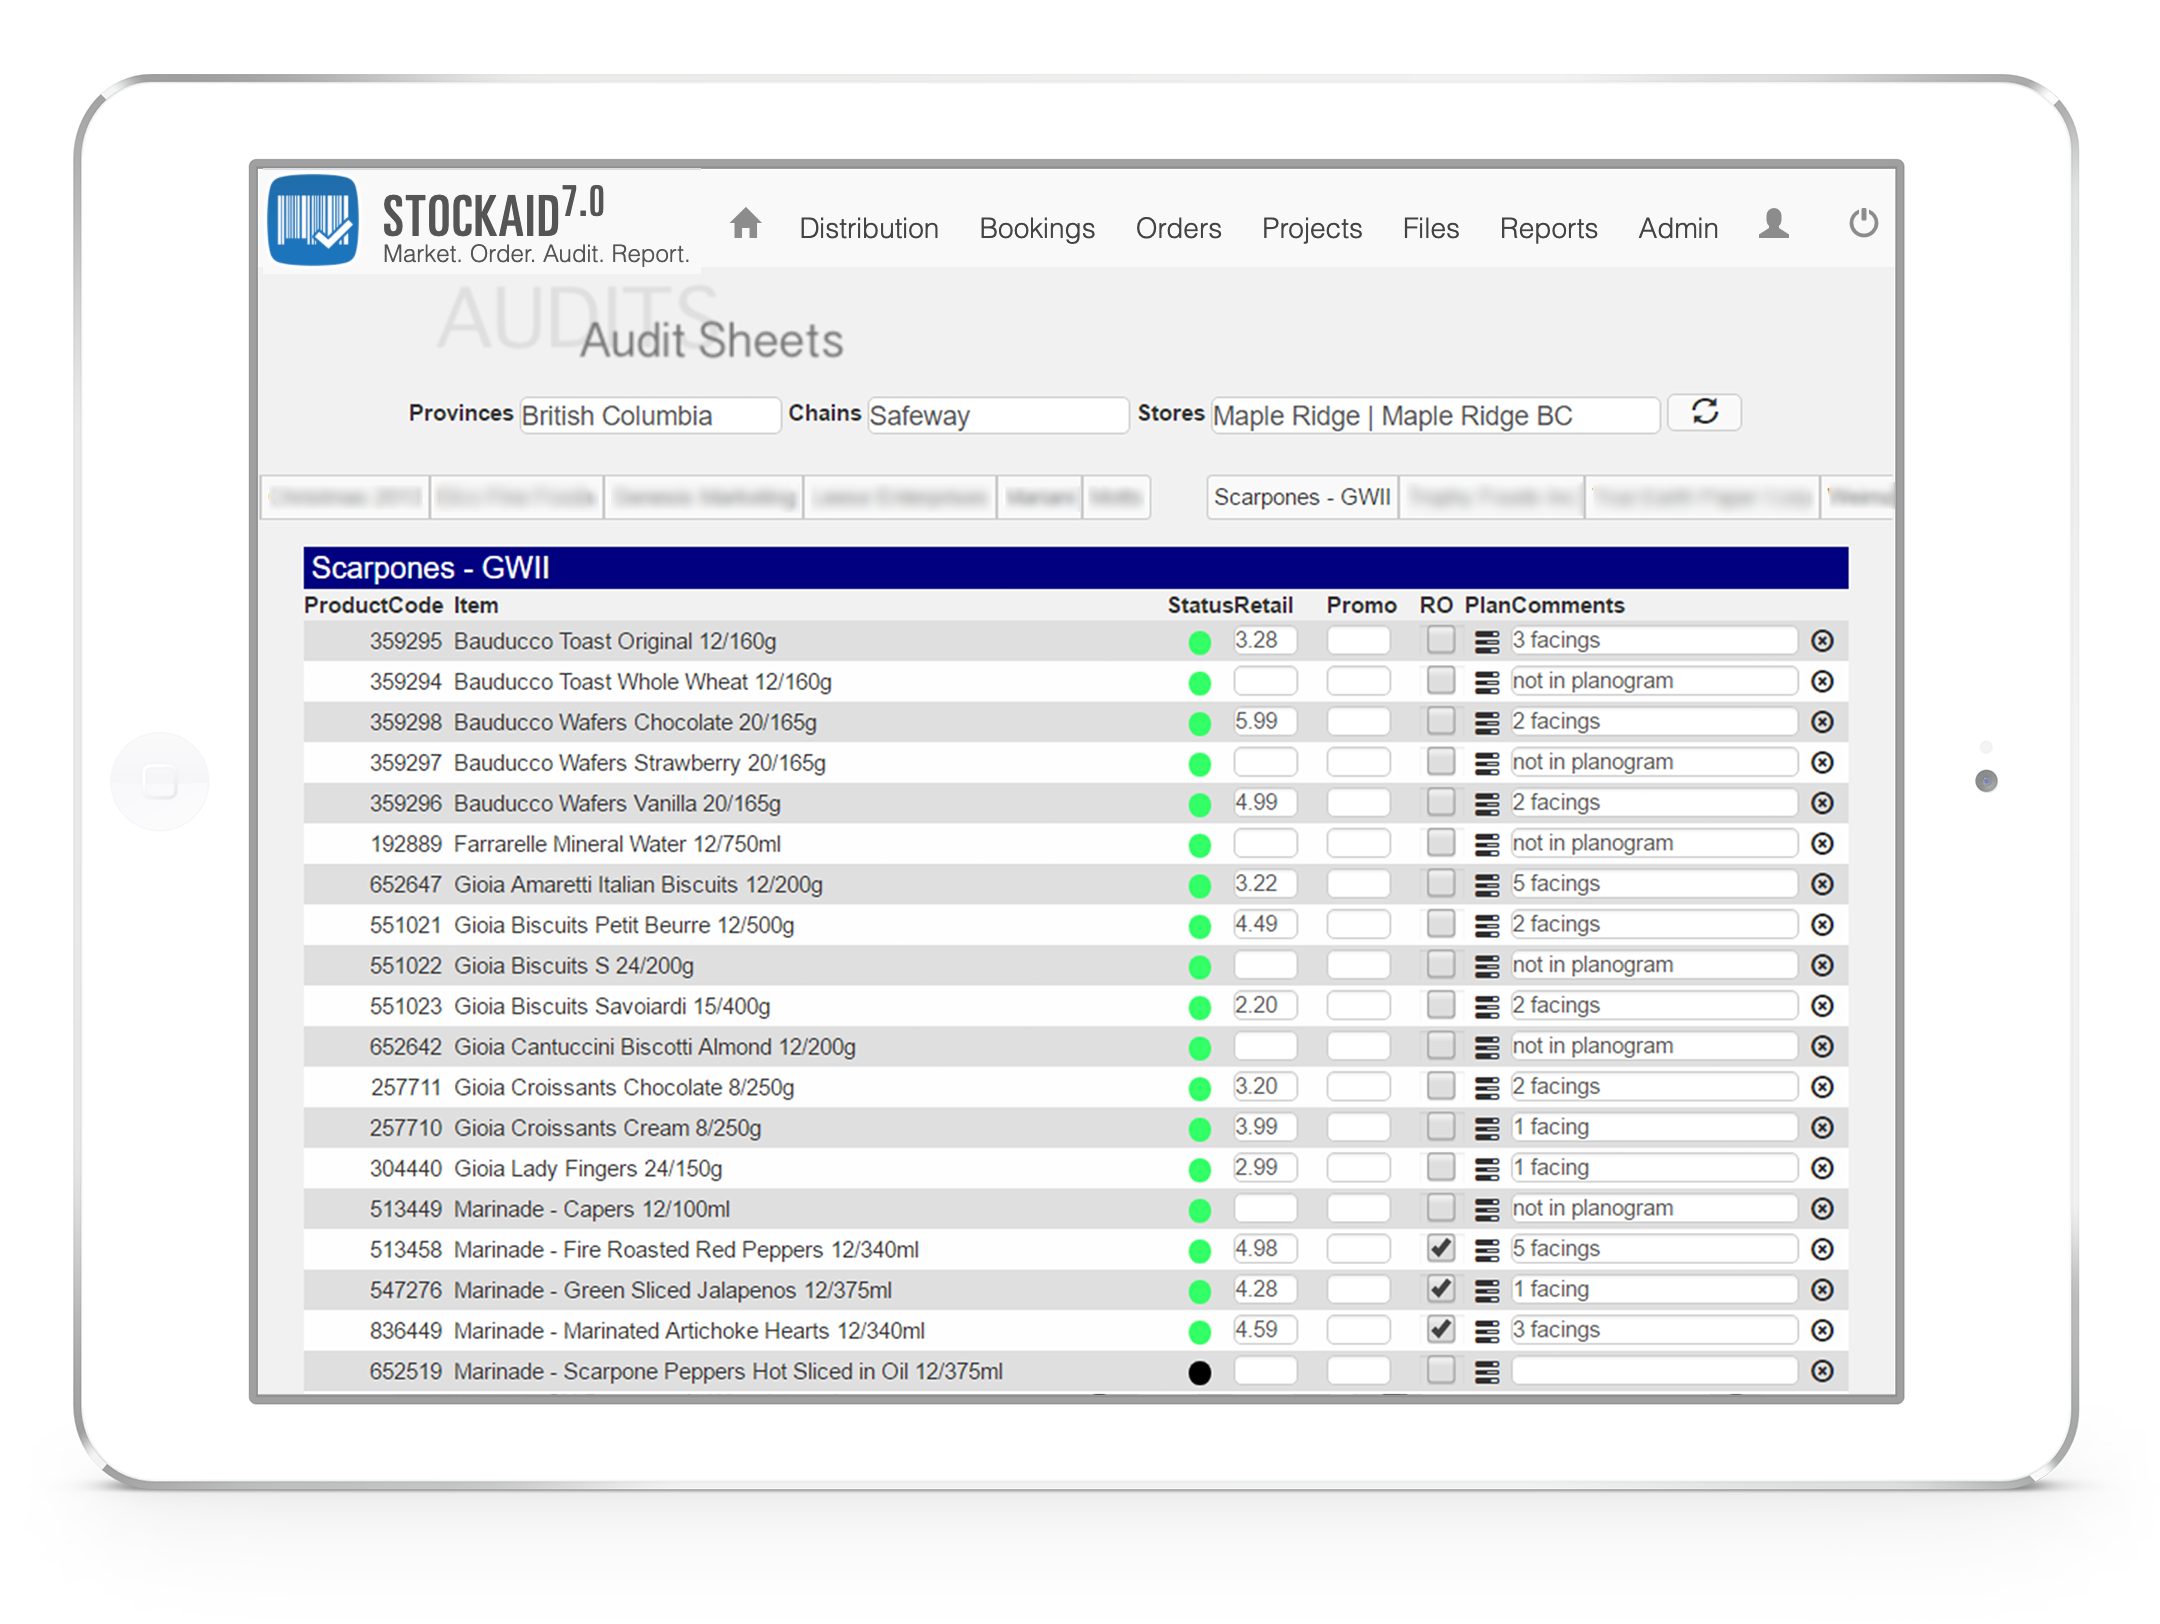Expand Stores dropdown showing Maple Ridge

(1434, 415)
